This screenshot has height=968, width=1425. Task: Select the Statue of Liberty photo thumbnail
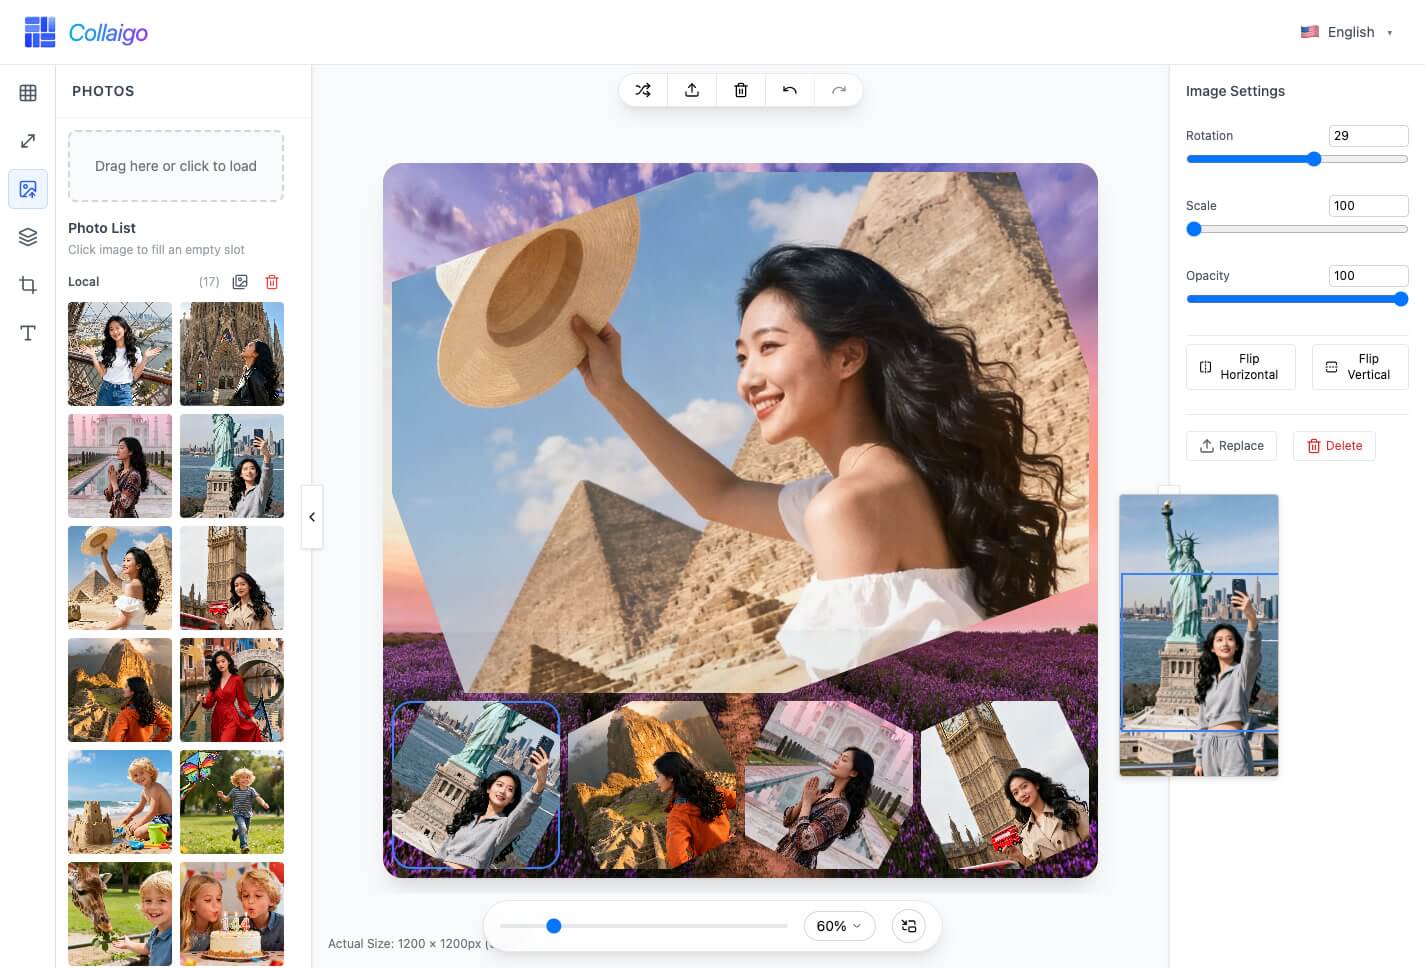pos(231,465)
